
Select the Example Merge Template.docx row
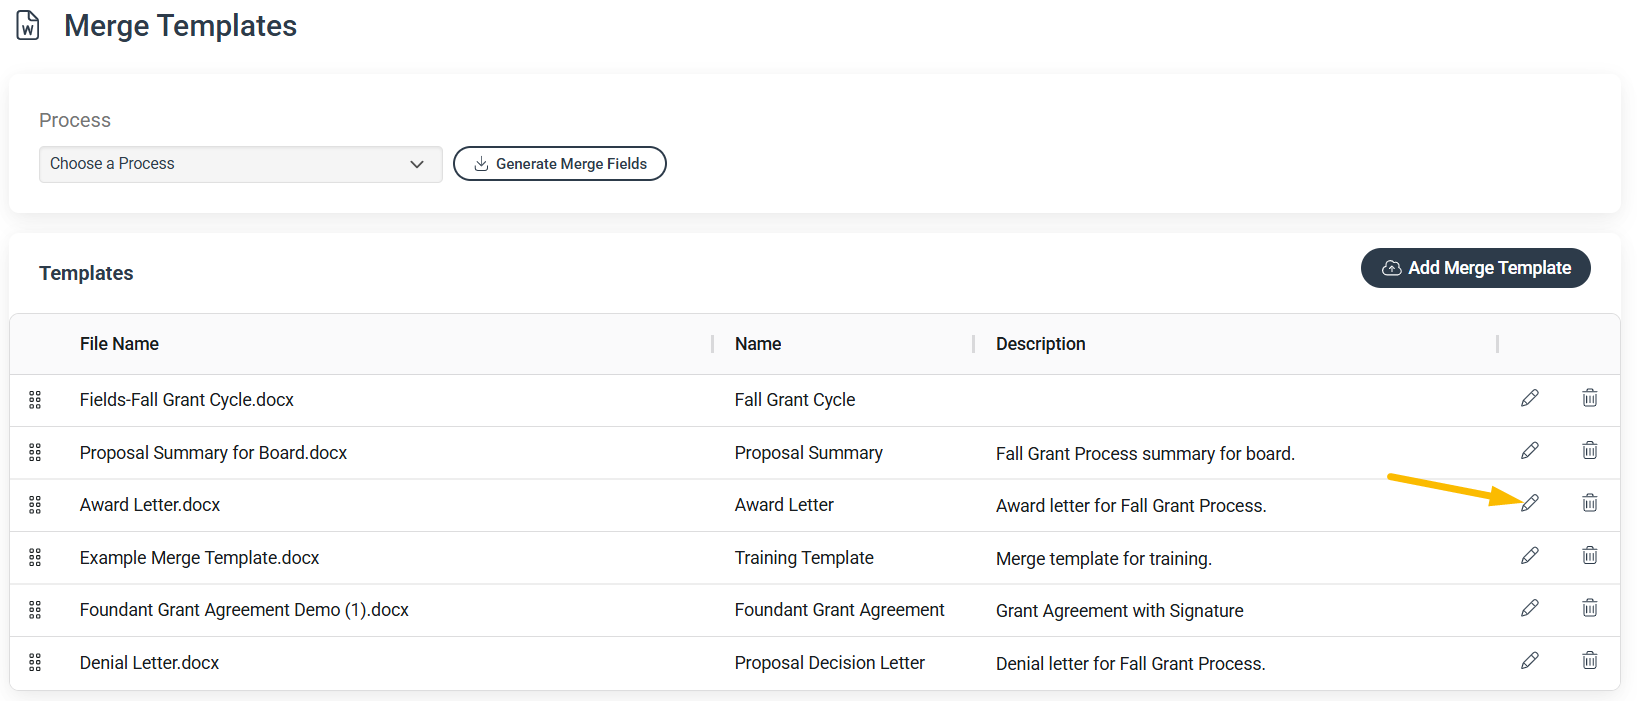tap(815, 558)
